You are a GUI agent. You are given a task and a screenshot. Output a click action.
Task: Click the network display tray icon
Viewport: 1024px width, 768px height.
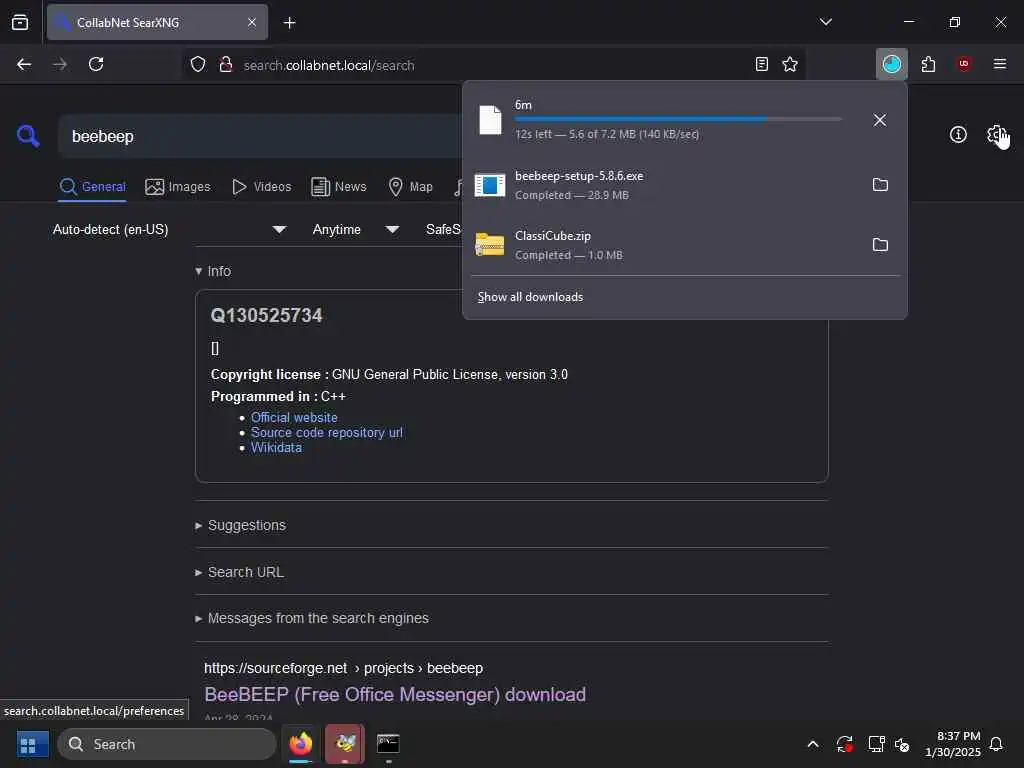876,744
